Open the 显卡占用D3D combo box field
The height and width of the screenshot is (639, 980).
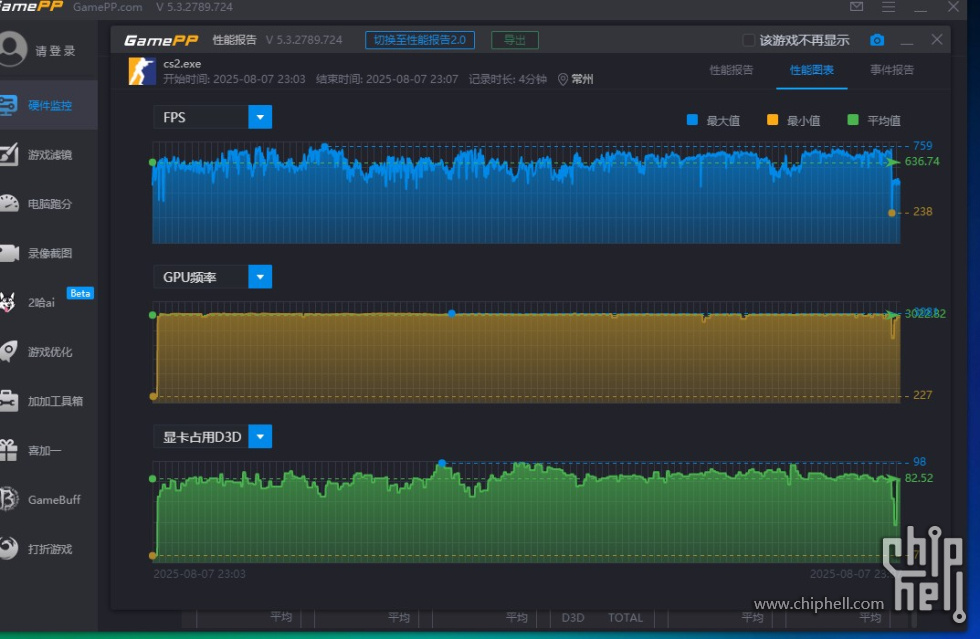(x=212, y=436)
